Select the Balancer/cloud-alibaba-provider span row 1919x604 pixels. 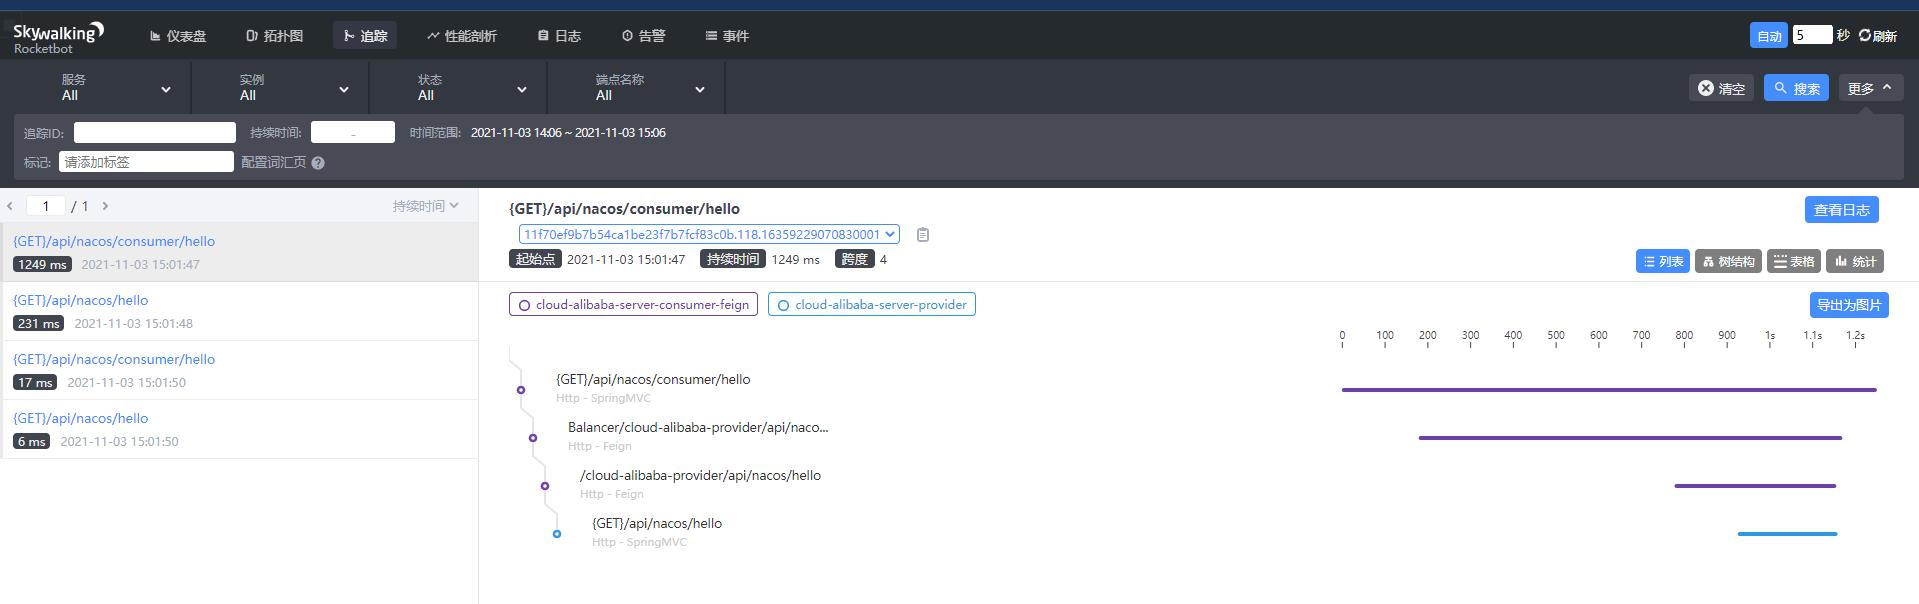point(698,436)
